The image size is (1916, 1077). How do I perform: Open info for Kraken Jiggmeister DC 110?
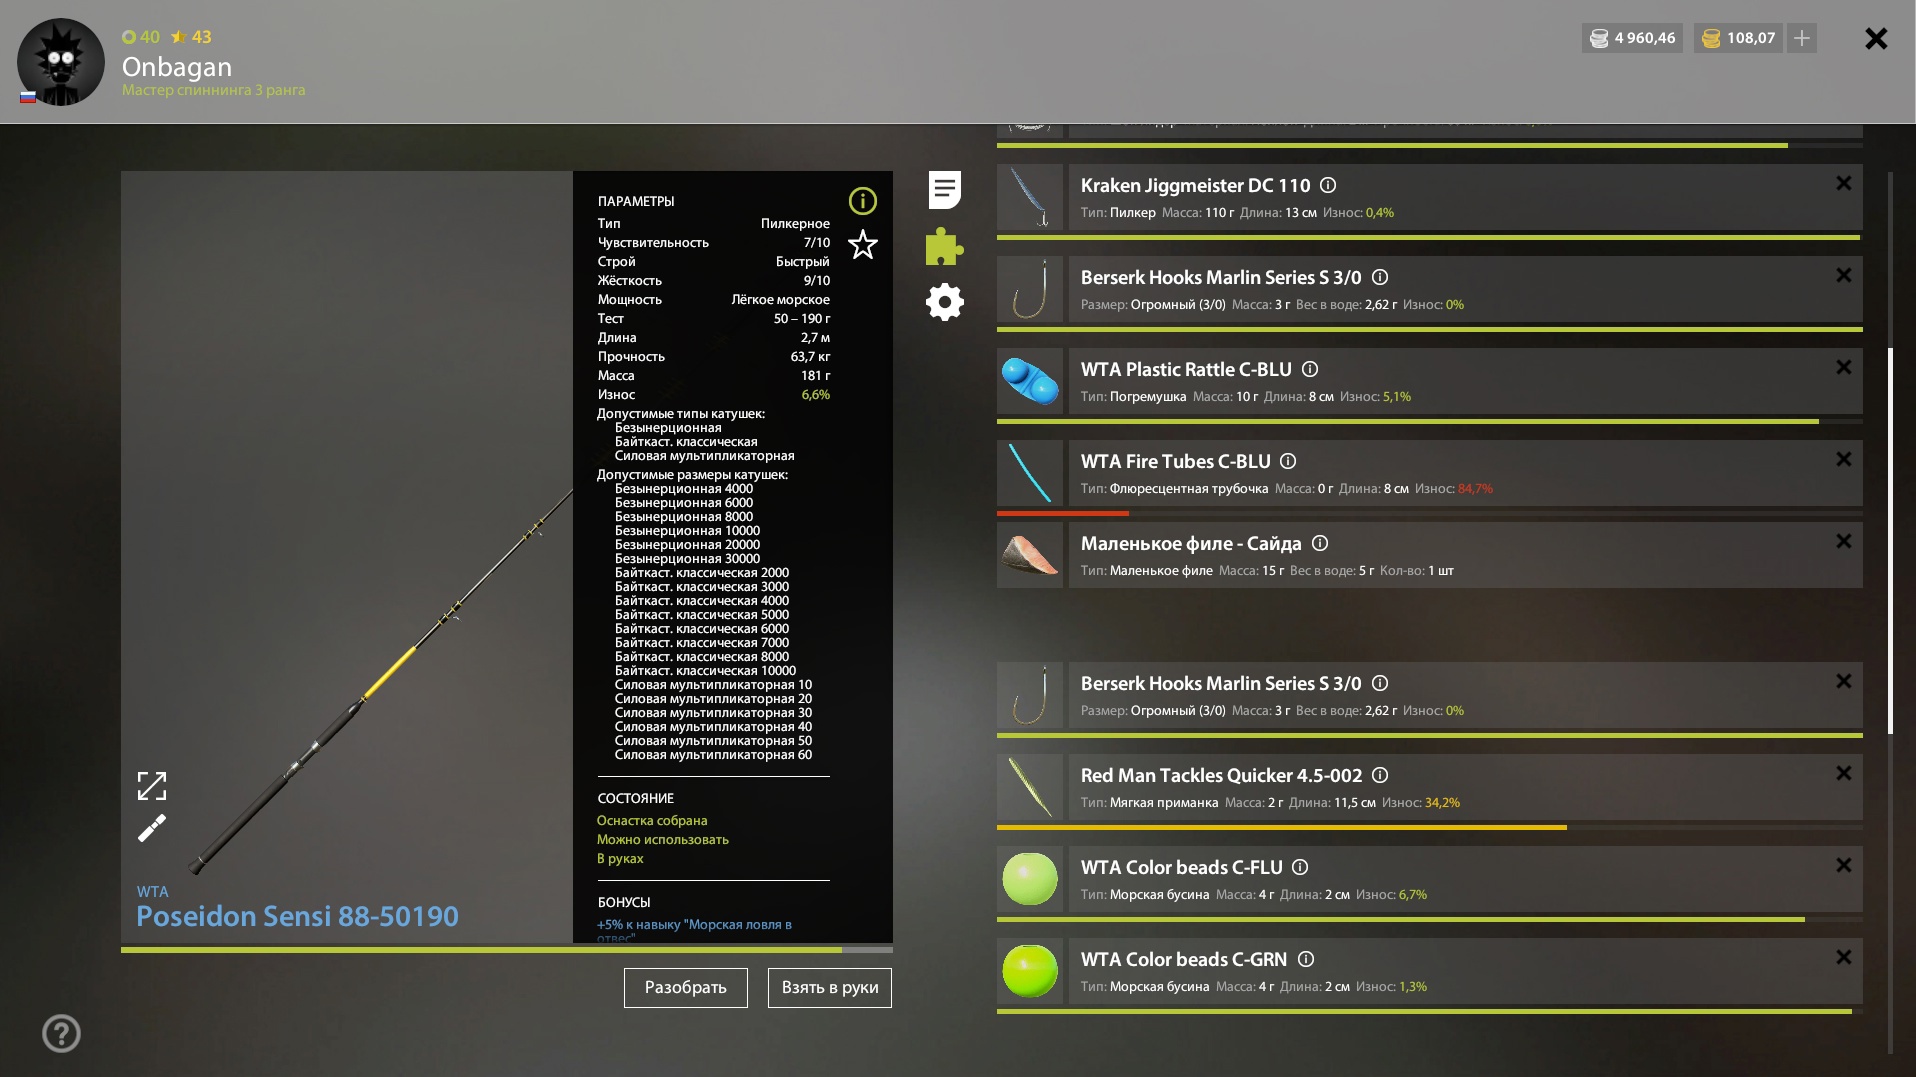tap(1328, 185)
